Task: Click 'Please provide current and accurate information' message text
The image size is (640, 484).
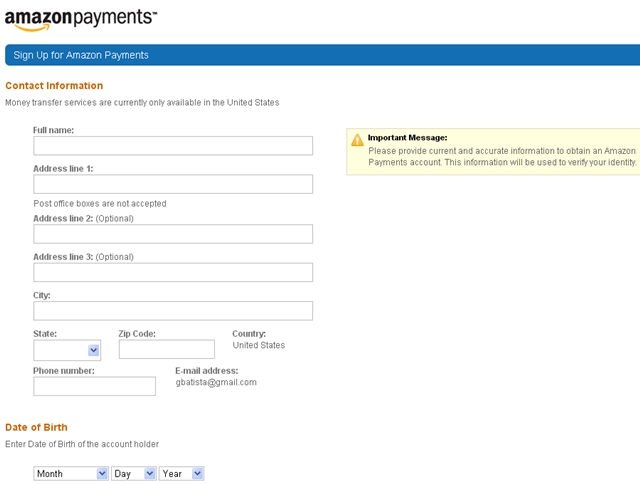Action: [x=502, y=157]
